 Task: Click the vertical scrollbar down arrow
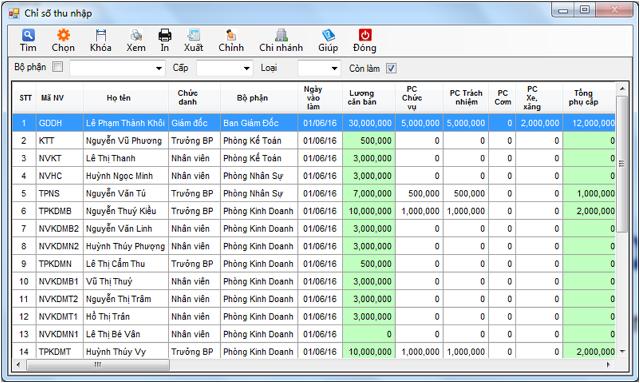(x=622, y=351)
